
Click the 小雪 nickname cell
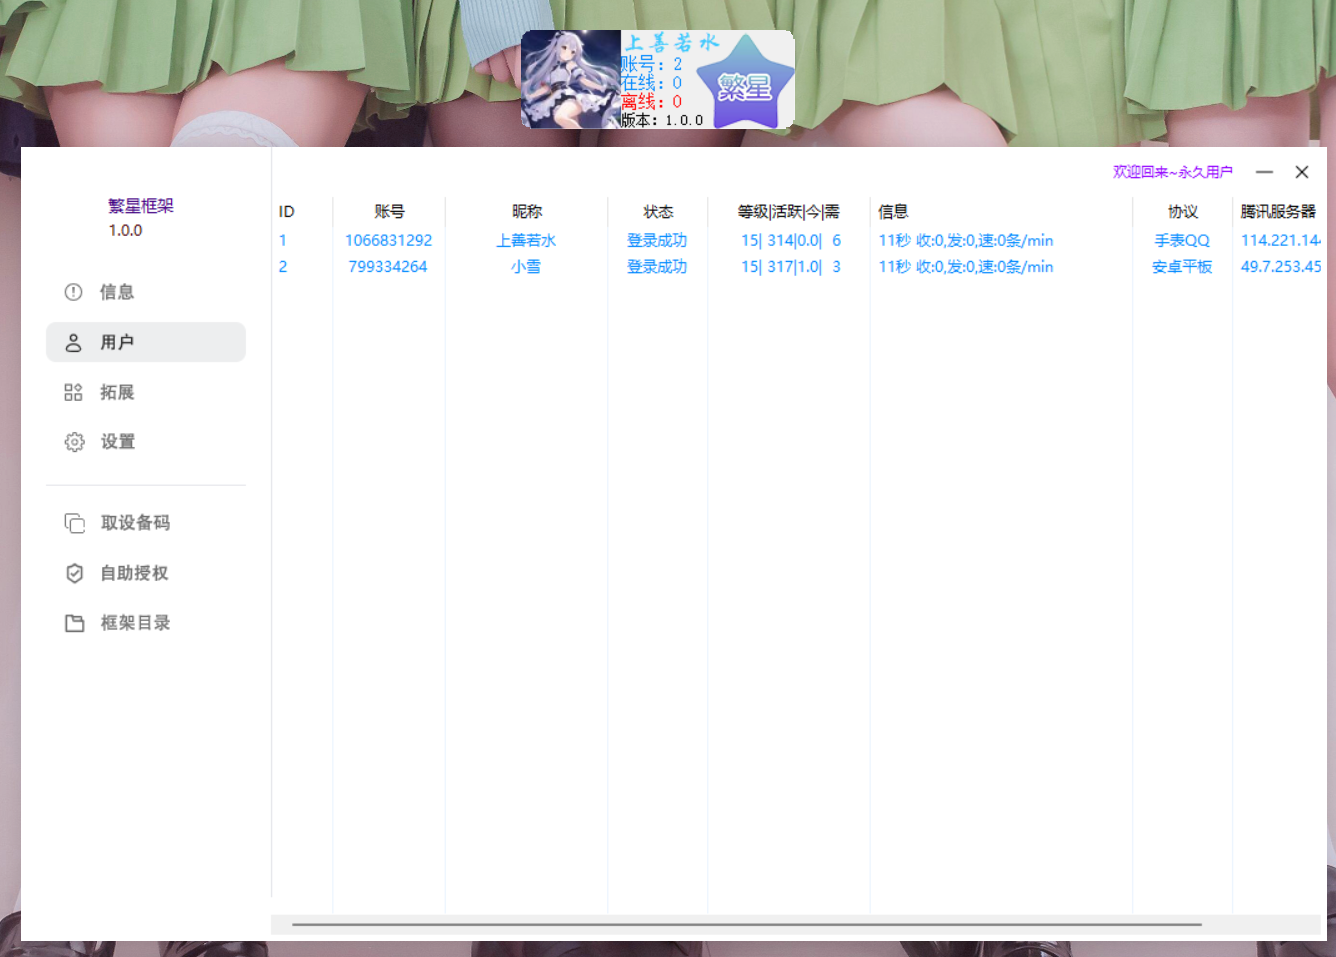coord(526,266)
